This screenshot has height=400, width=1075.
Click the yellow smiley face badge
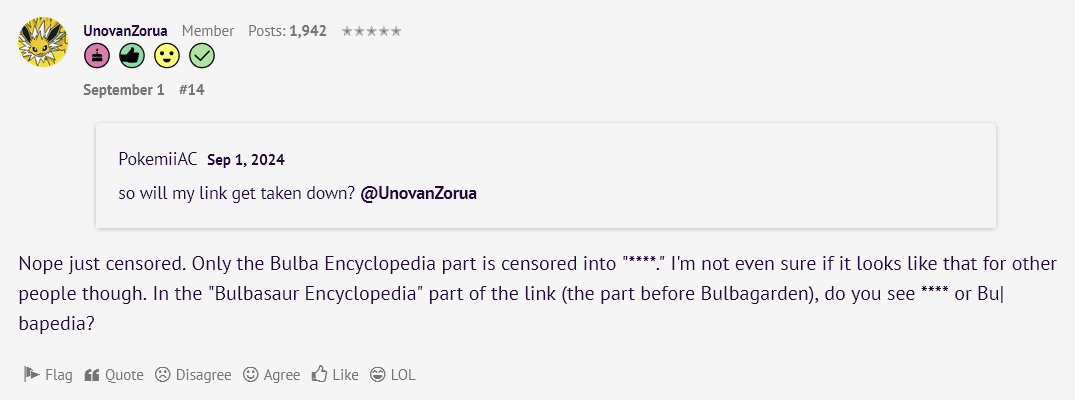(167, 56)
